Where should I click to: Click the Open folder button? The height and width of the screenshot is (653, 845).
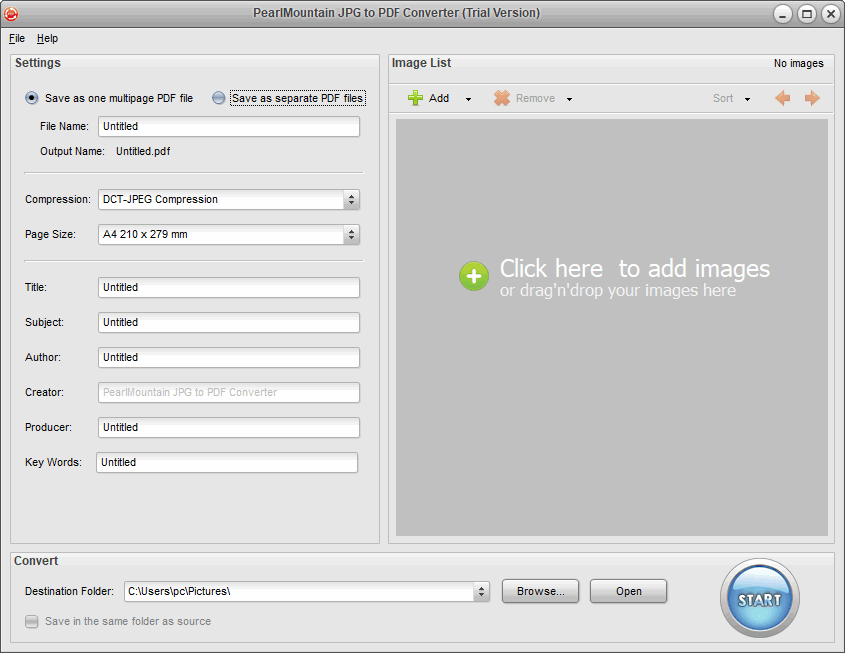point(628,591)
